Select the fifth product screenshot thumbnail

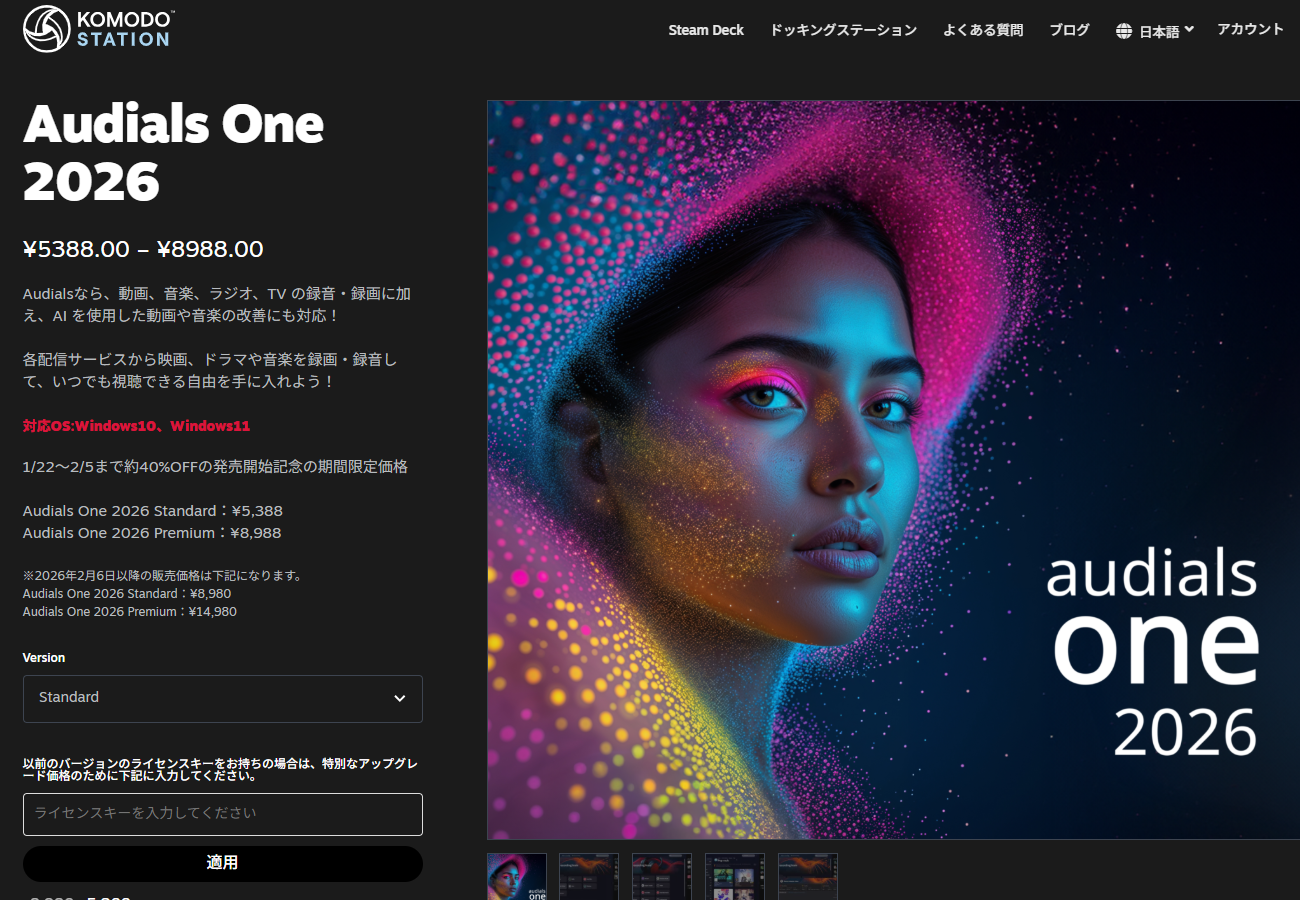(808, 876)
